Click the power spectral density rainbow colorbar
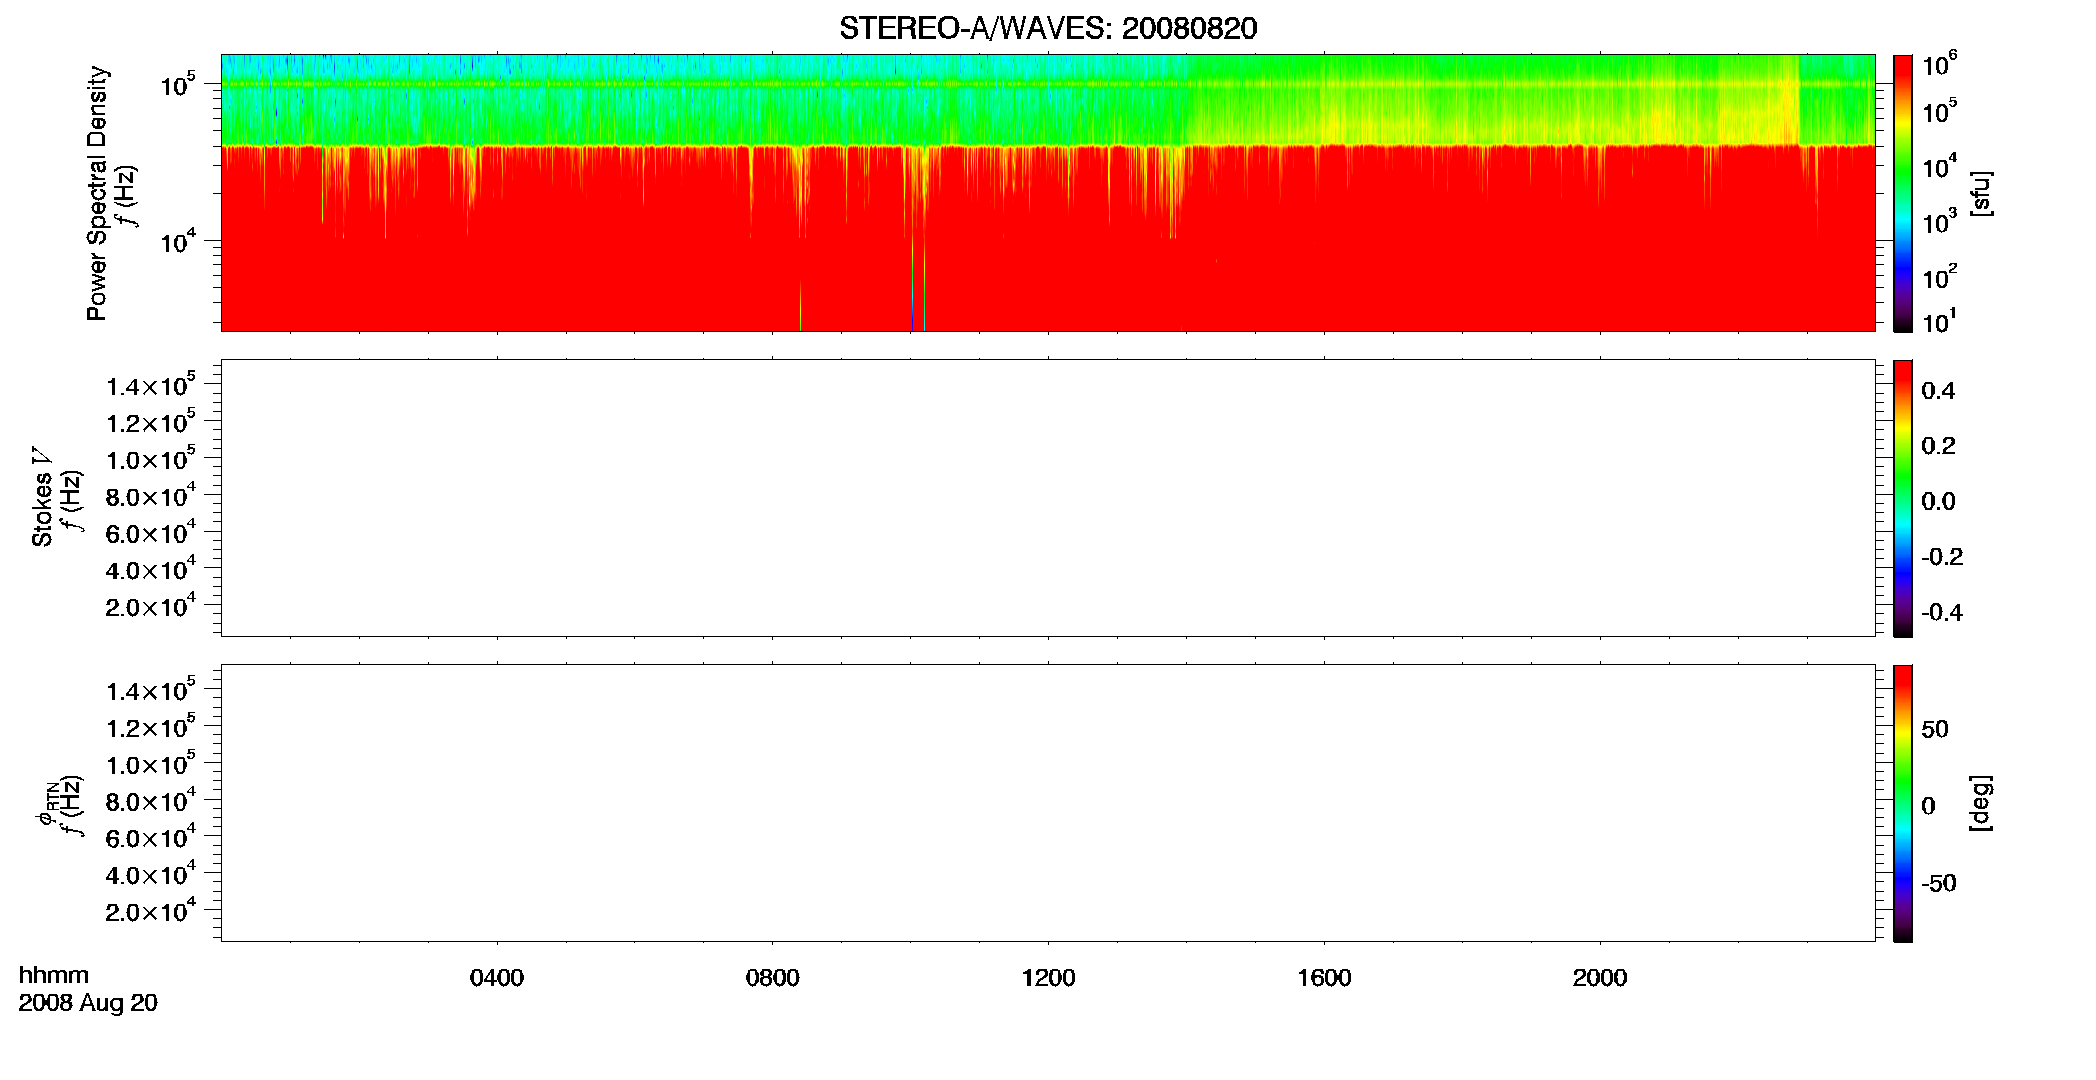 click(x=1903, y=193)
